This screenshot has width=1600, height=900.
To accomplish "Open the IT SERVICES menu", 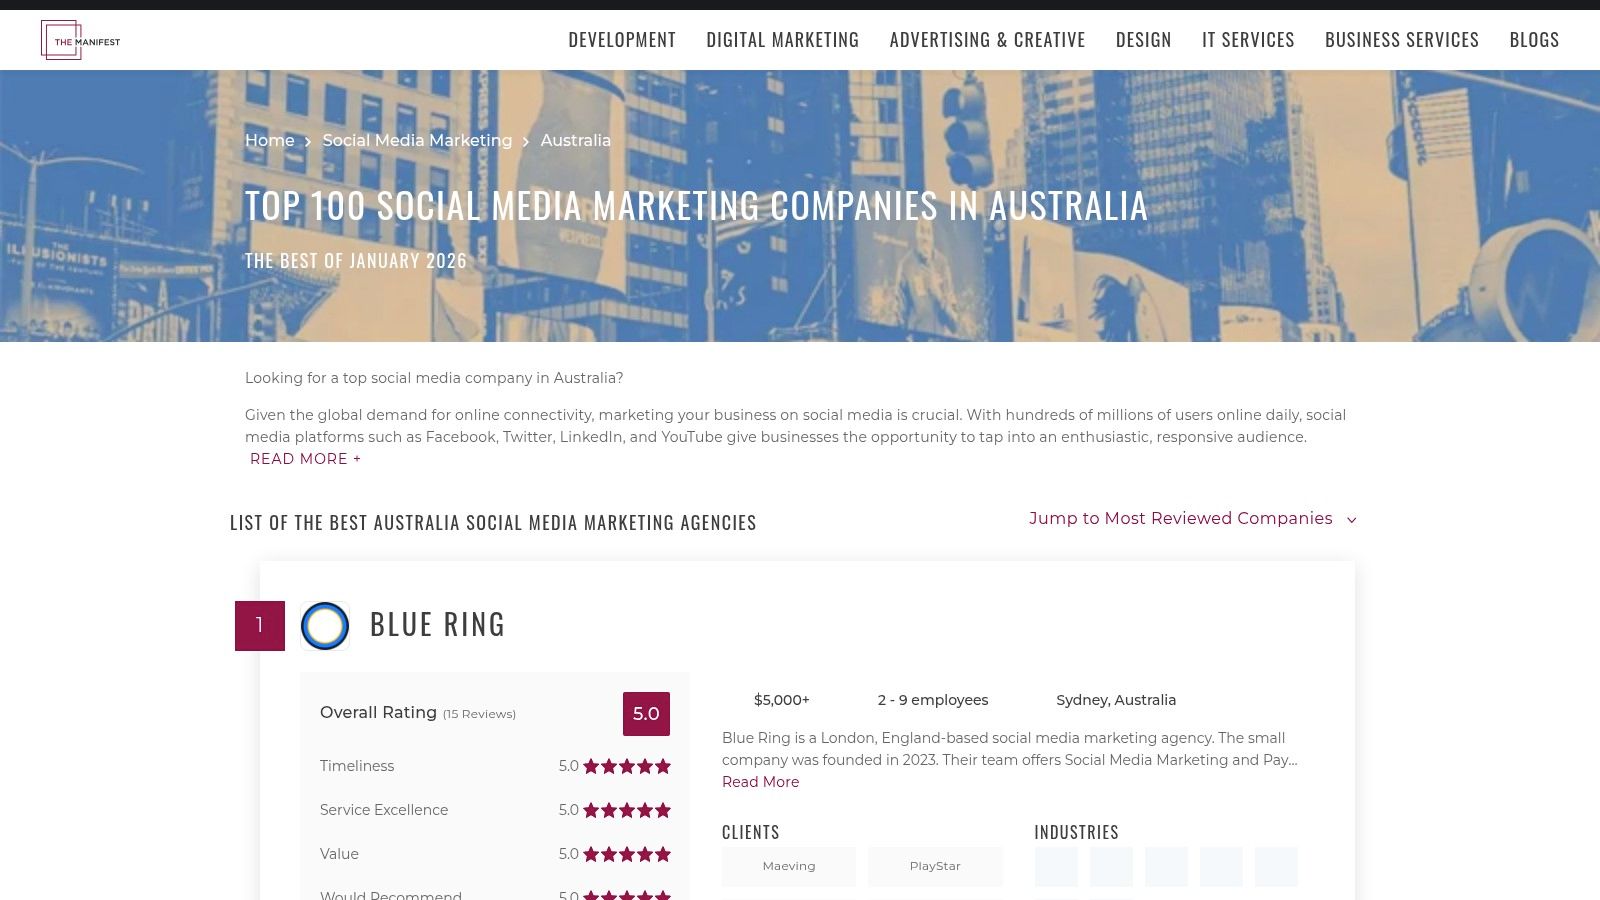I will point(1248,39).
